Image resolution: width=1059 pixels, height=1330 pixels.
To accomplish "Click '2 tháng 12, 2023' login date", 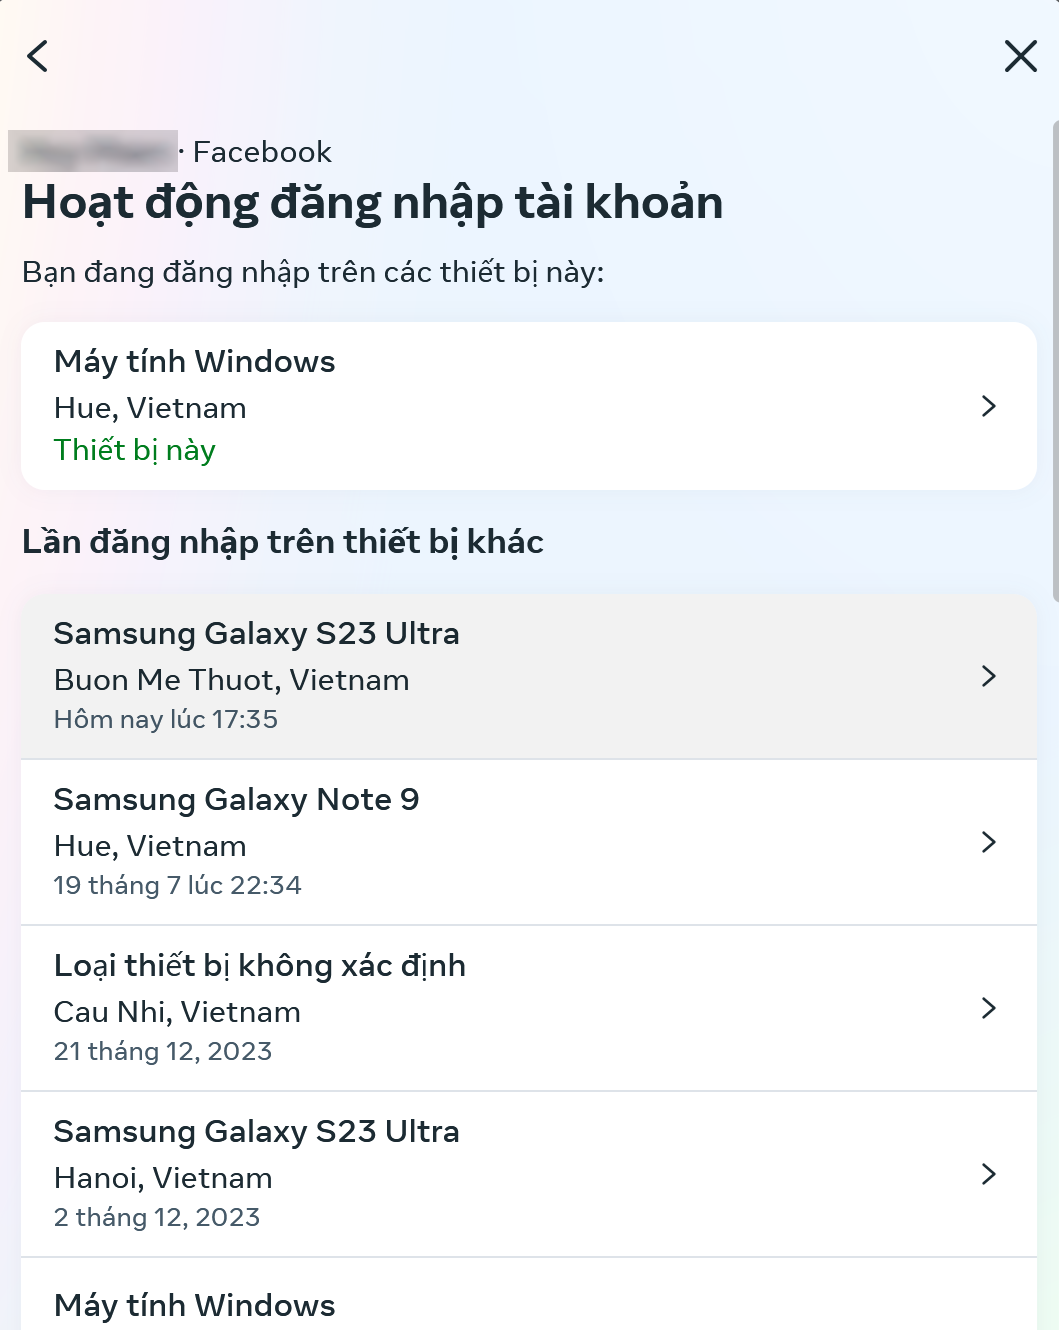I will [157, 1218].
